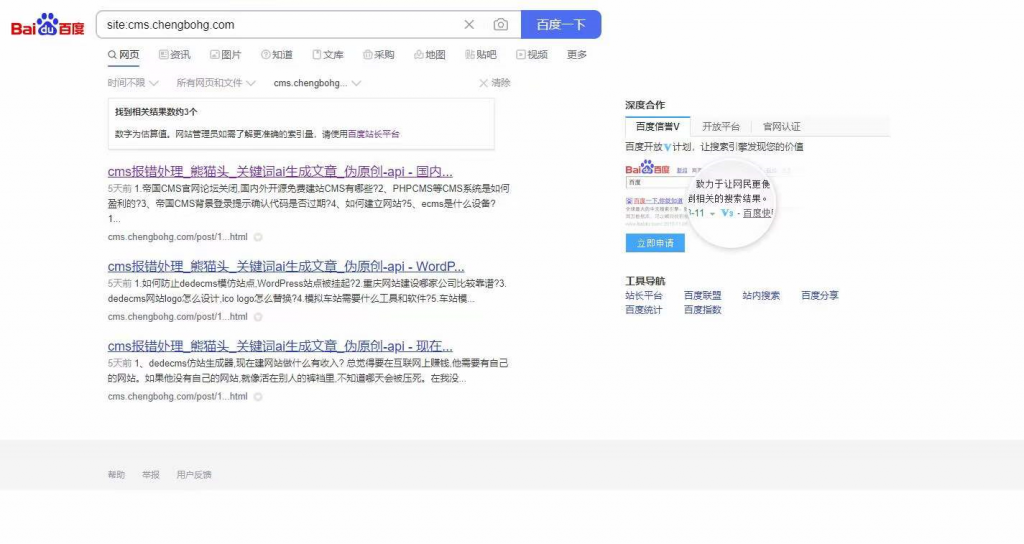Open the 知道 tab

(277, 55)
